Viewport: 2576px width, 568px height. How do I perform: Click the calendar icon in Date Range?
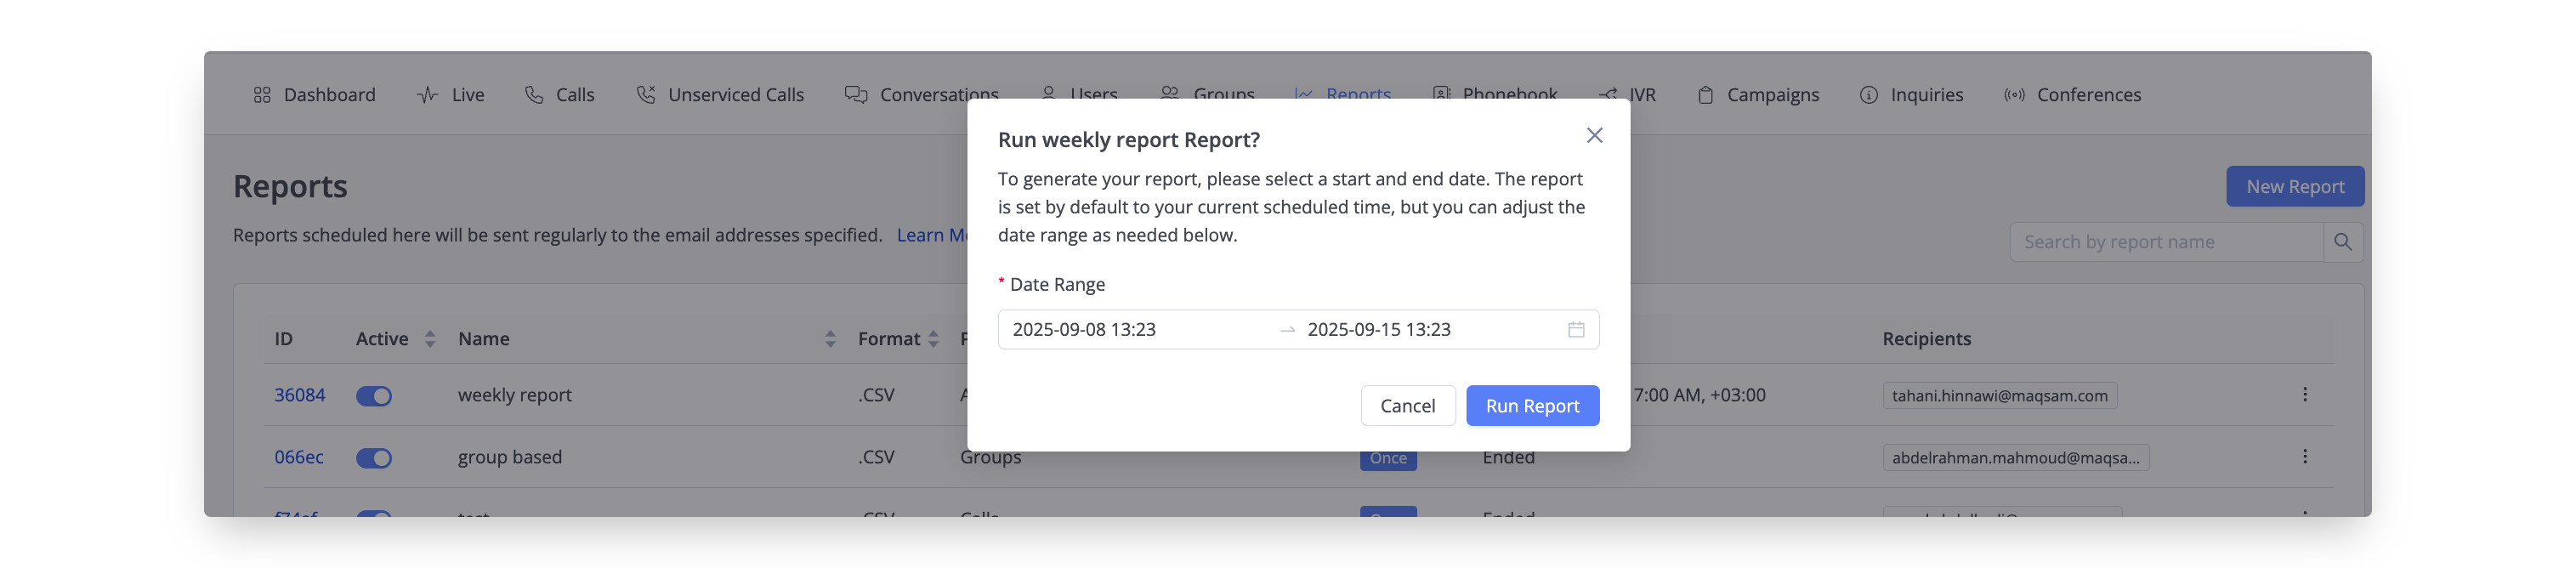click(x=1576, y=329)
